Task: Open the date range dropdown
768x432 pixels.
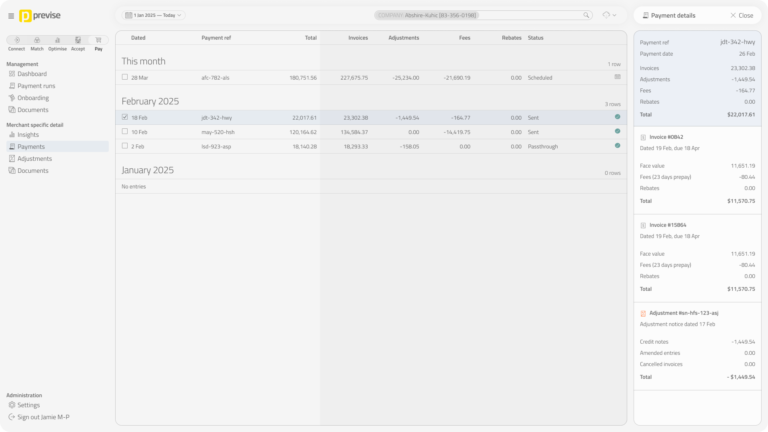Action: 153,16
